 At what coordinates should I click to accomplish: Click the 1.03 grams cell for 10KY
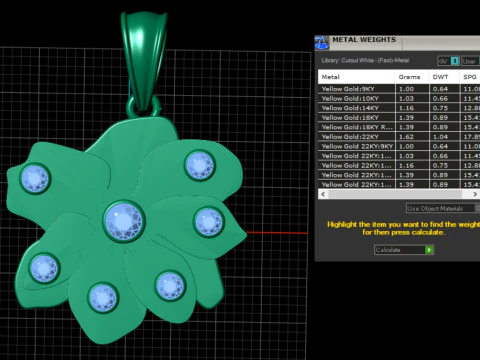point(412,99)
